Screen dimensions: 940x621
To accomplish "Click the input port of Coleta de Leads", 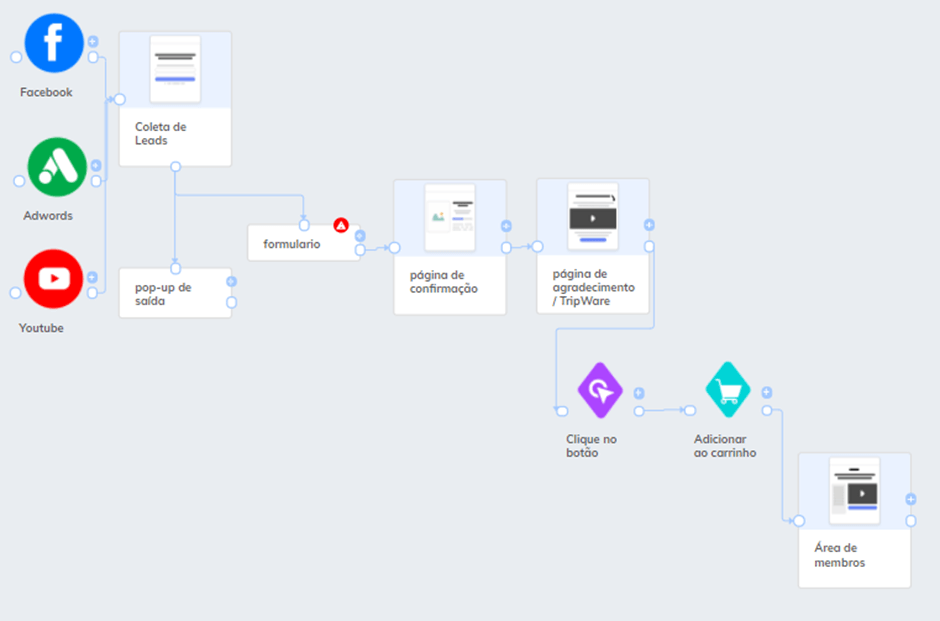I will point(120,100).
